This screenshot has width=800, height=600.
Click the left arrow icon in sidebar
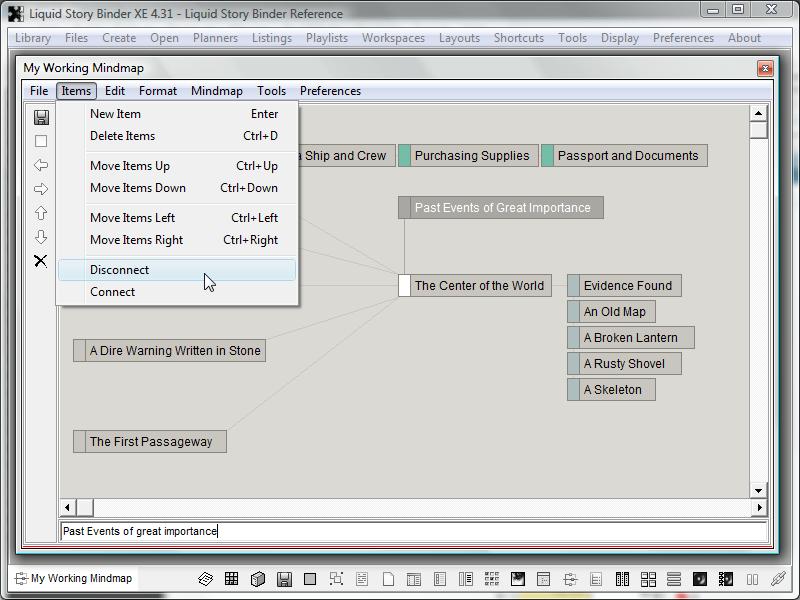41,165
